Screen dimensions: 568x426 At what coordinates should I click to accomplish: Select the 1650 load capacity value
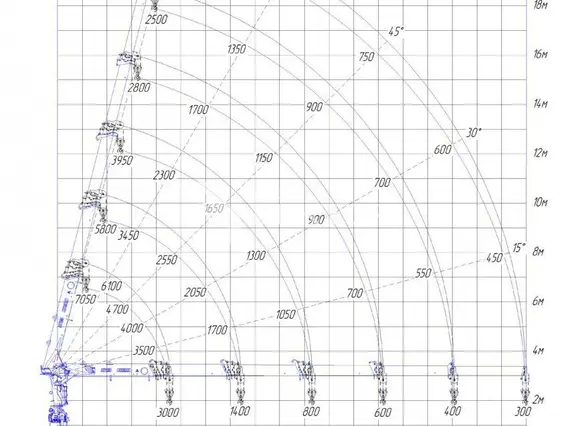[214, 208]
